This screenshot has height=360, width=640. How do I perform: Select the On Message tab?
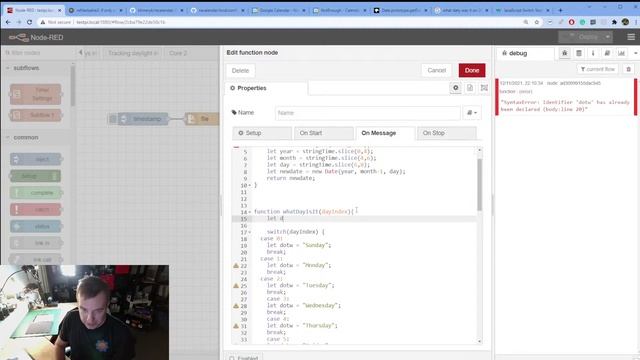(385, 133)
